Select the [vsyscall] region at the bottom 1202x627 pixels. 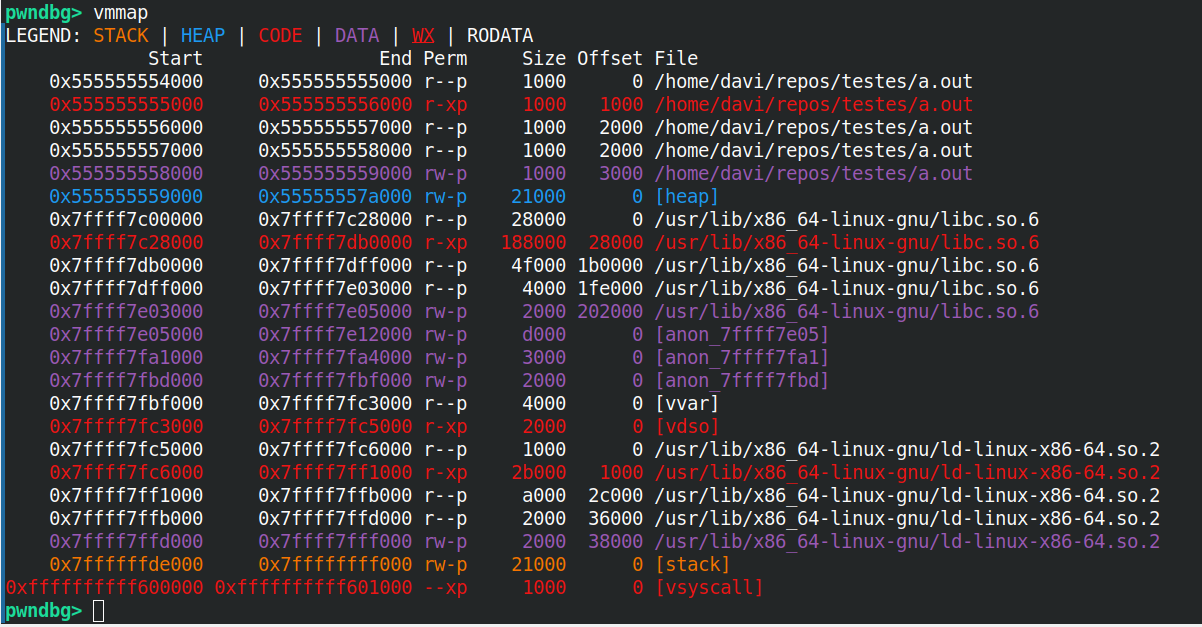coord(708,587)
